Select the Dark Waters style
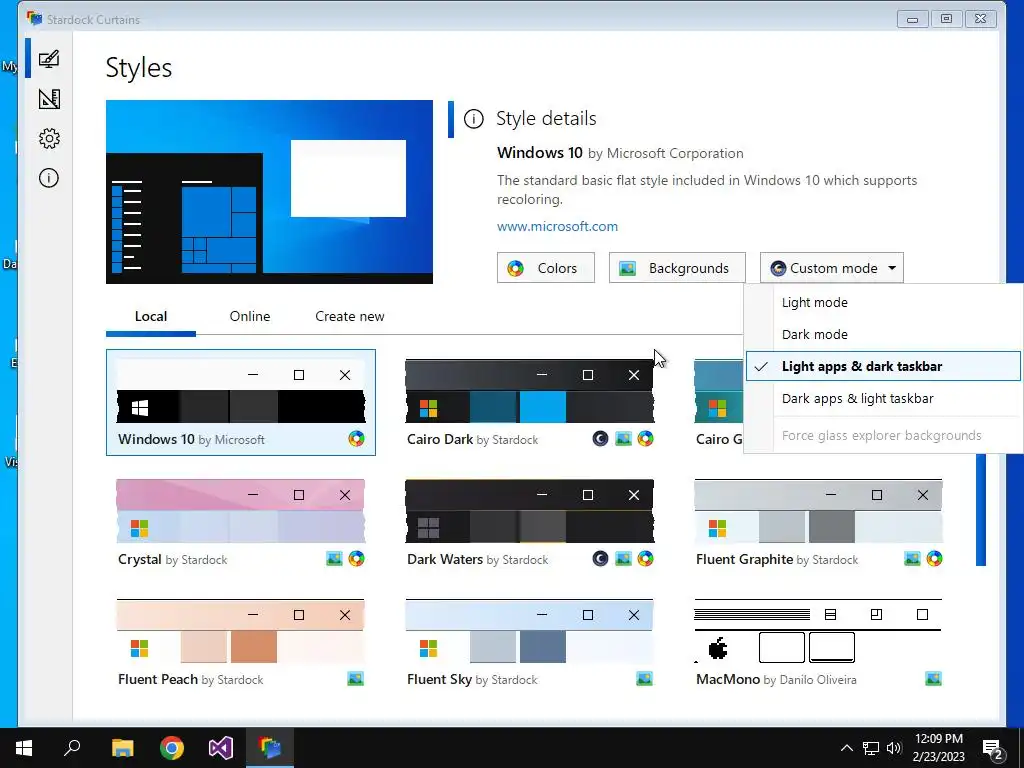Image resolution: width=1024 pixels, height=768 pixels. tap(529, 522)
